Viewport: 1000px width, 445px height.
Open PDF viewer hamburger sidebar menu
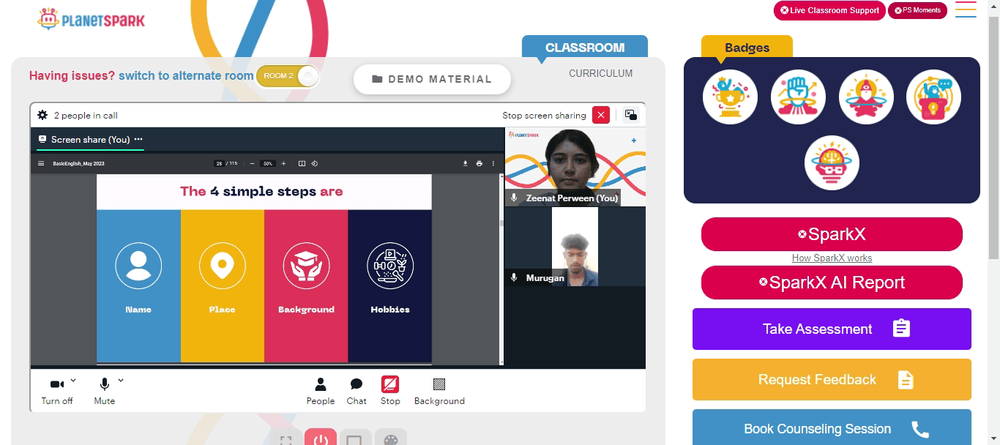(41, 164)
